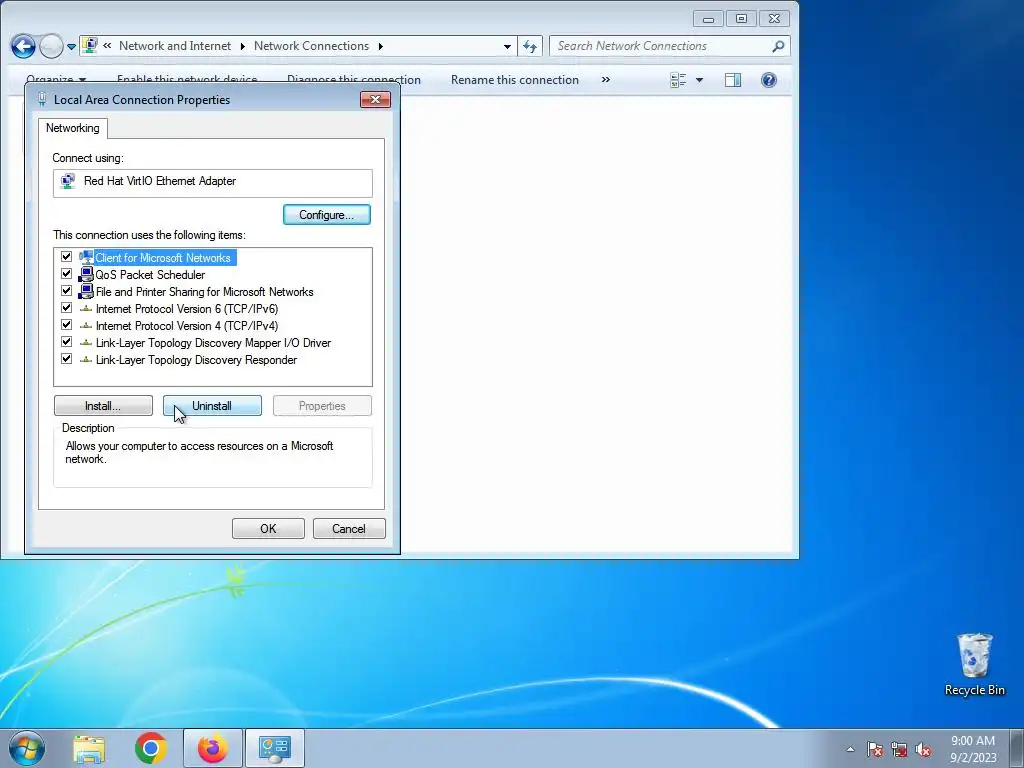Refresh the Network Connections view
1024x768 pixels.
point(530,46)
